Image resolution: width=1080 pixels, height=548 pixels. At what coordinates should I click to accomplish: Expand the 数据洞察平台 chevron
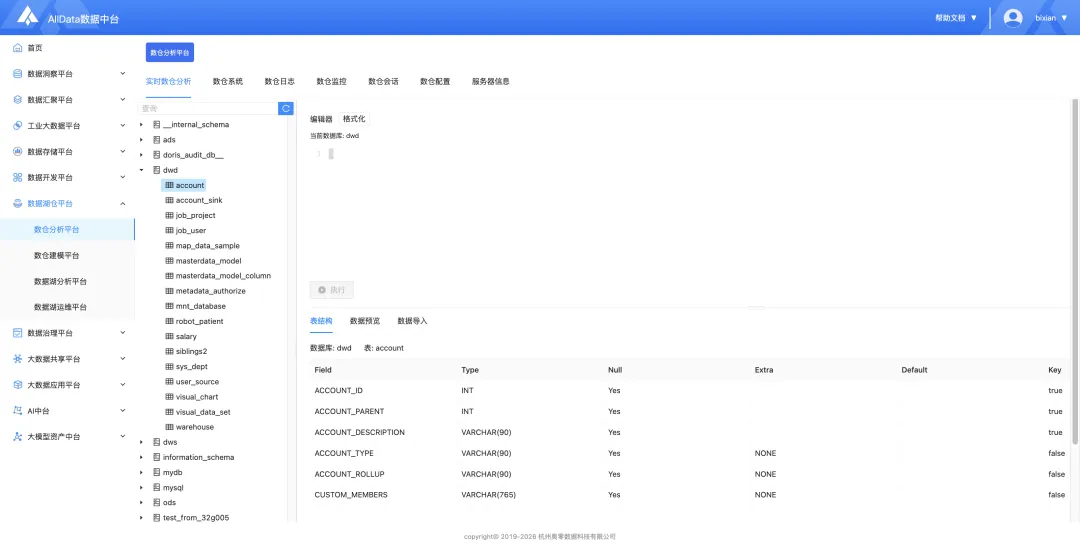tap(123, 73)
